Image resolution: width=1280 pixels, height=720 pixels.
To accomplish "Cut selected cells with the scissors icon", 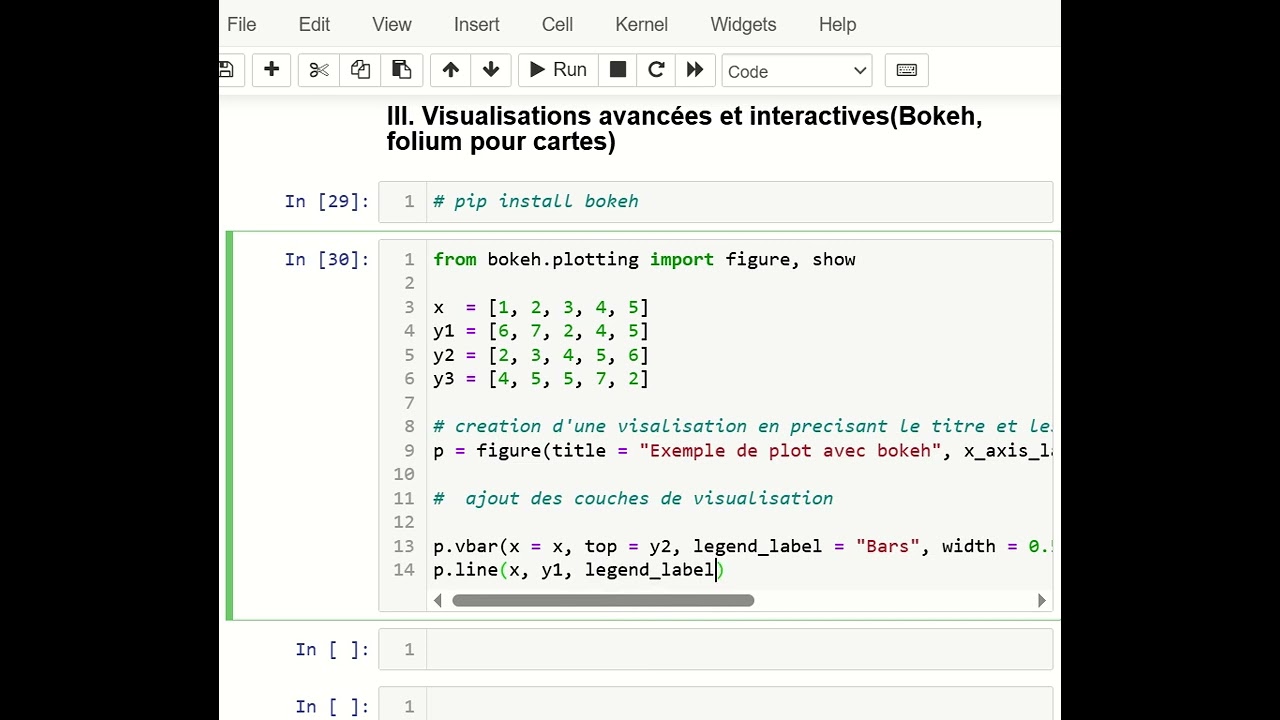I will (x=319, y=70).
